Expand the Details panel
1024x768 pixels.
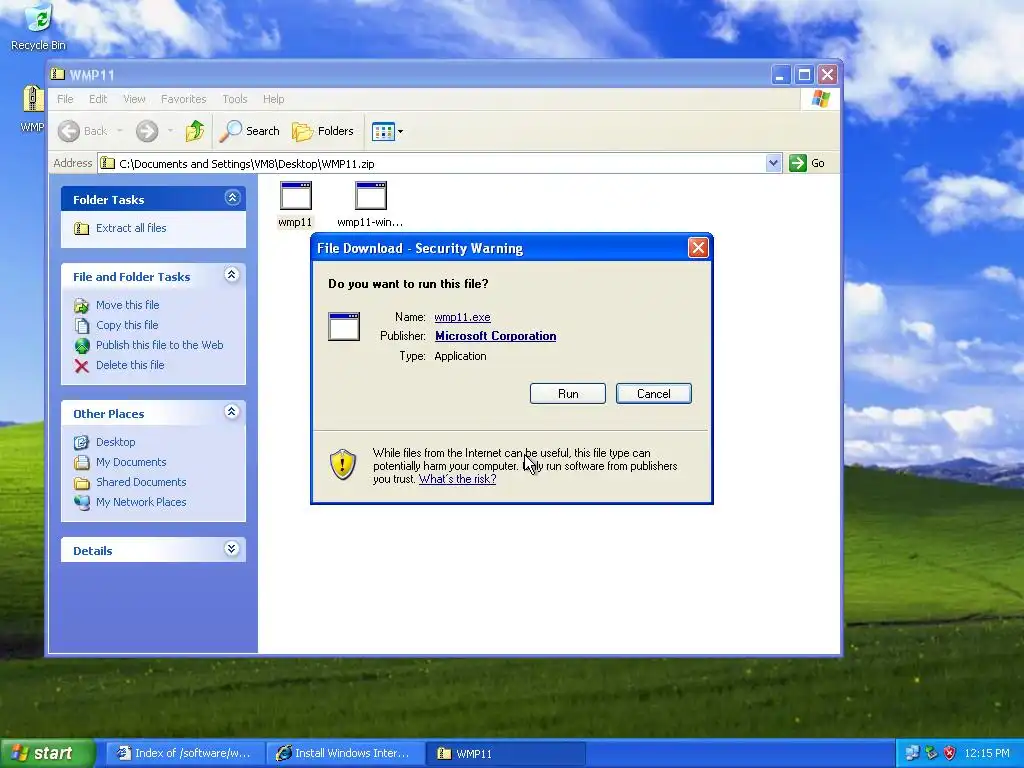click(232, 549)
